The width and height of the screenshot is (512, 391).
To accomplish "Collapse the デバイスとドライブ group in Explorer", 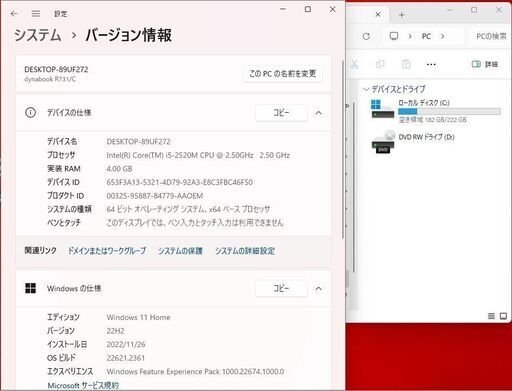I will click(366, 89).
